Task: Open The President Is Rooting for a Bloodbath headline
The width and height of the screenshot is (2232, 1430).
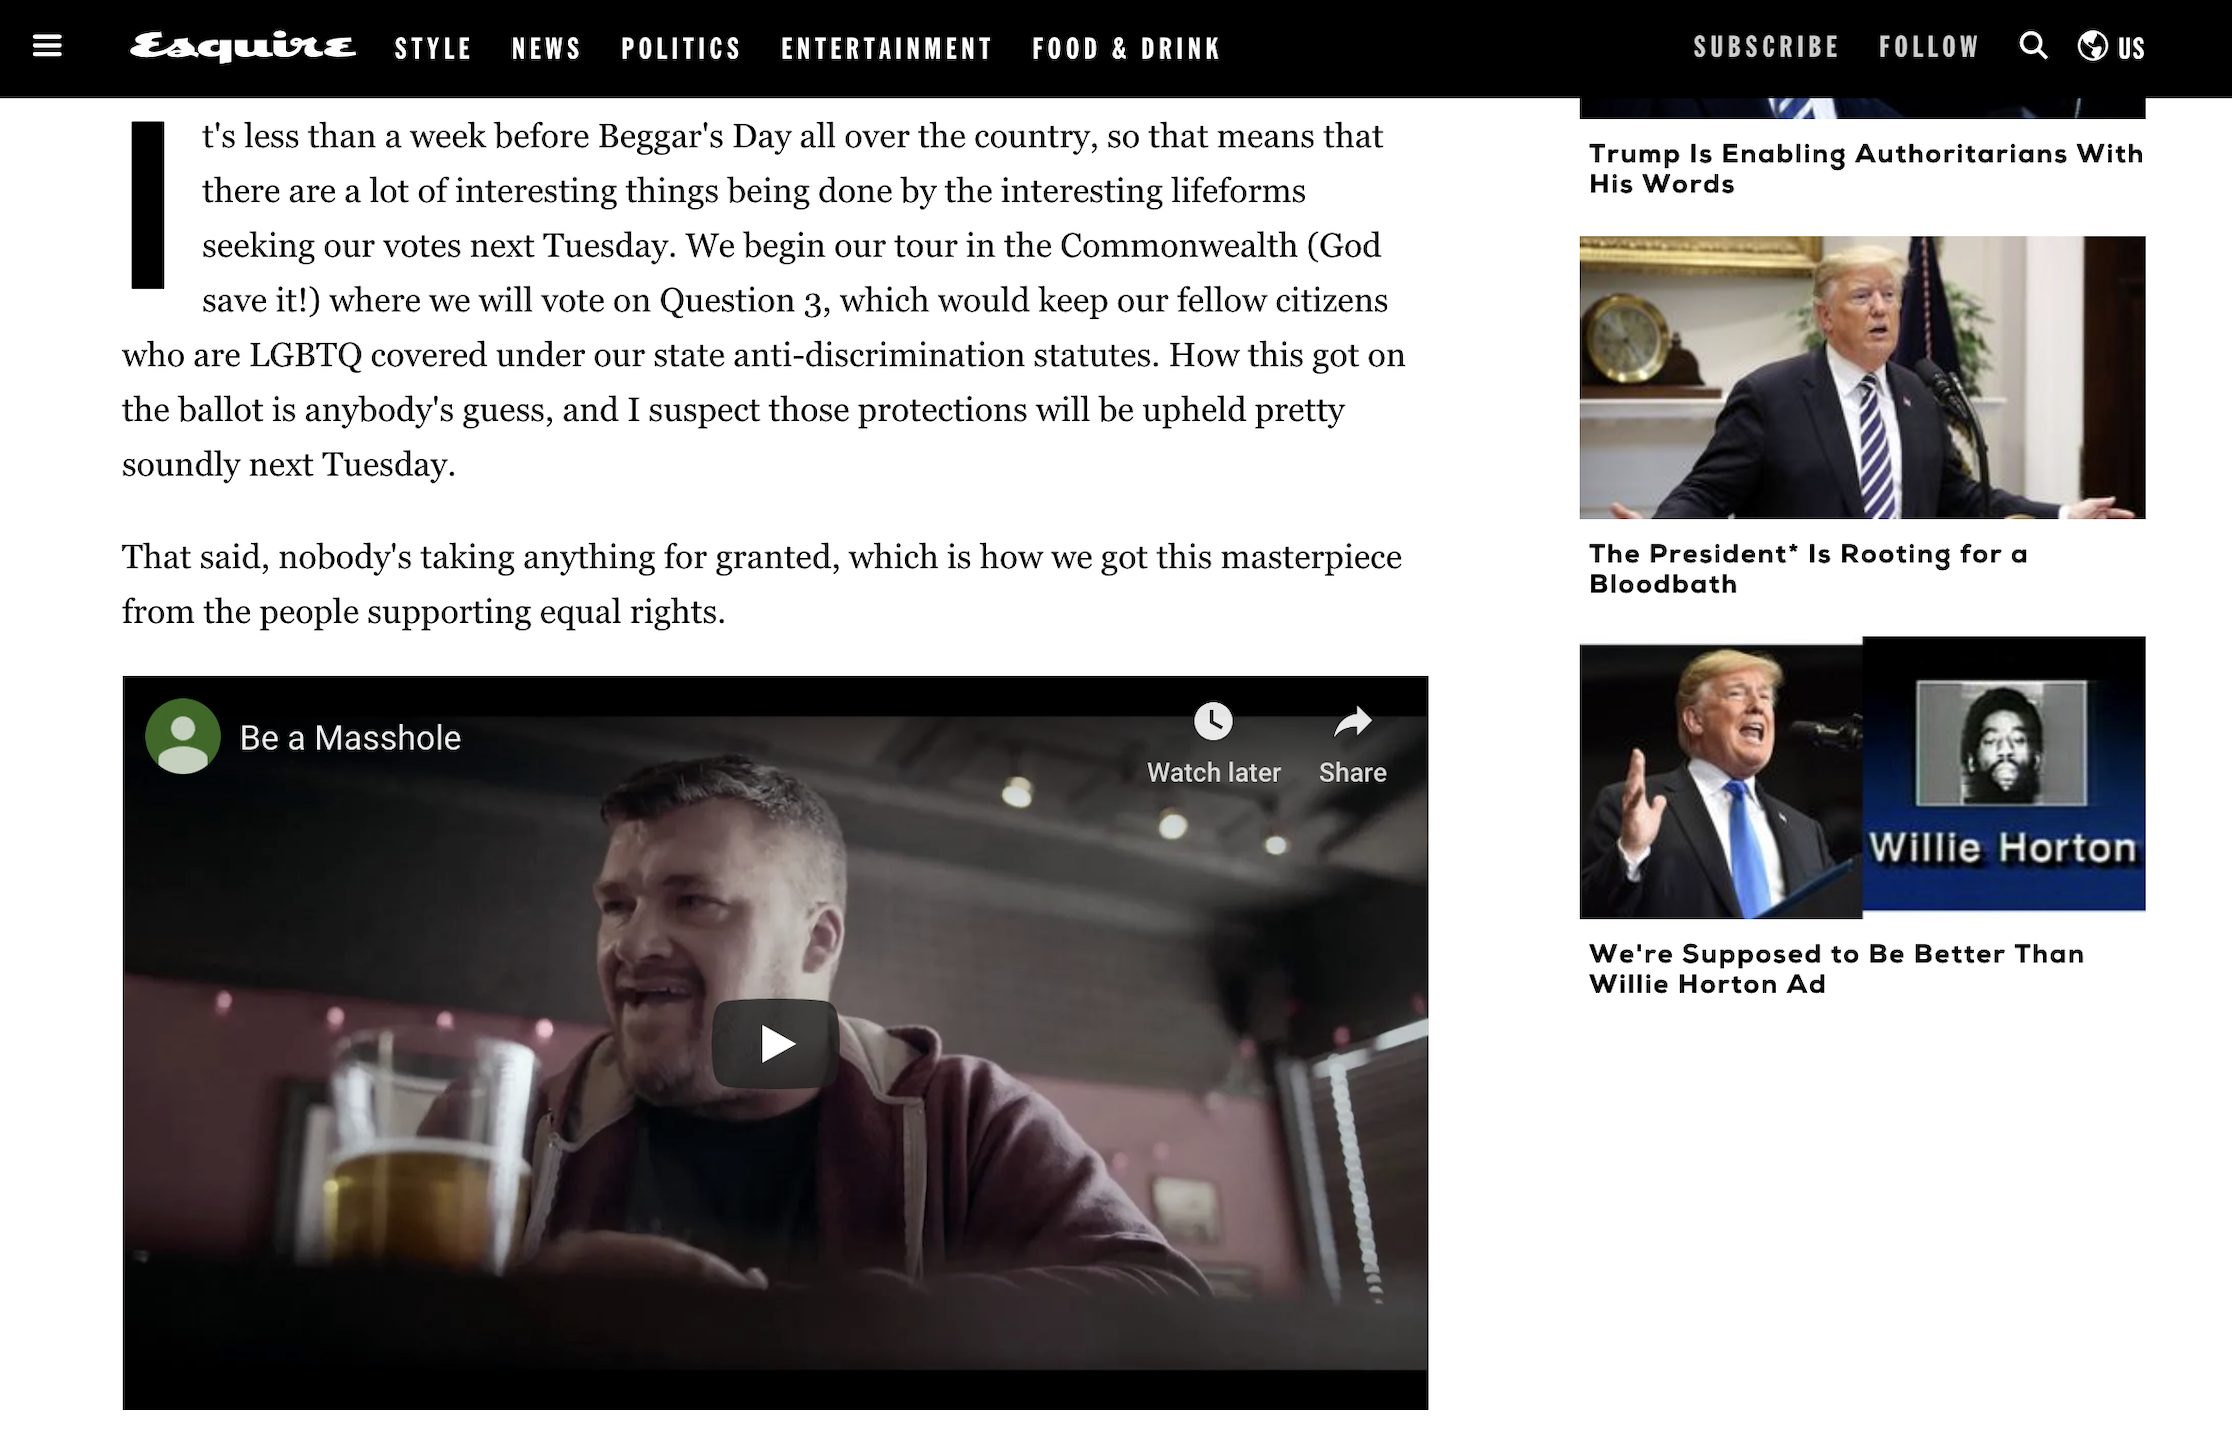Action: point(1808,569)
